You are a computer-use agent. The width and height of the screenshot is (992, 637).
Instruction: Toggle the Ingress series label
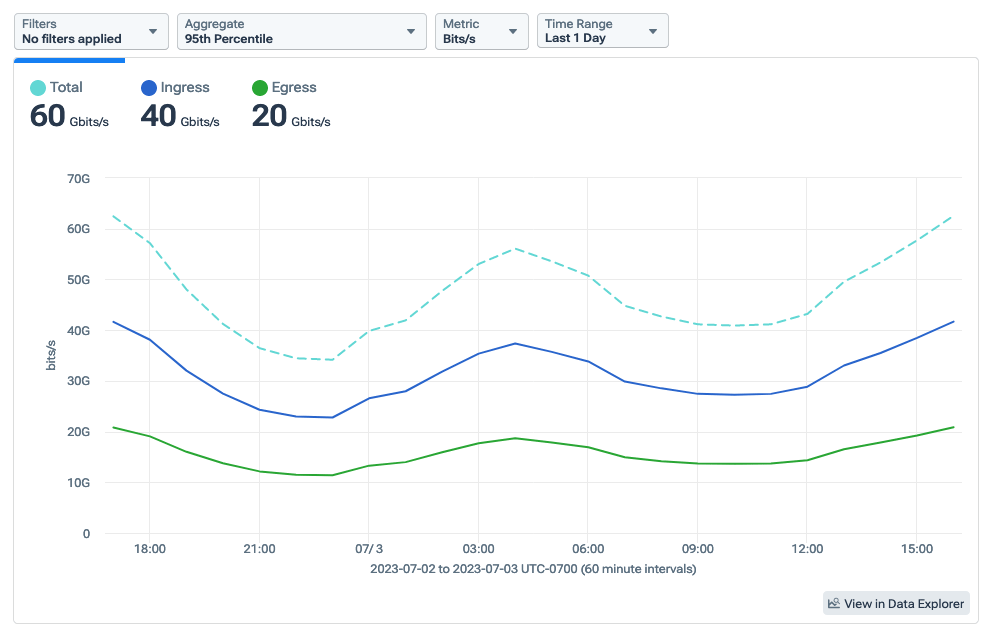185,88
